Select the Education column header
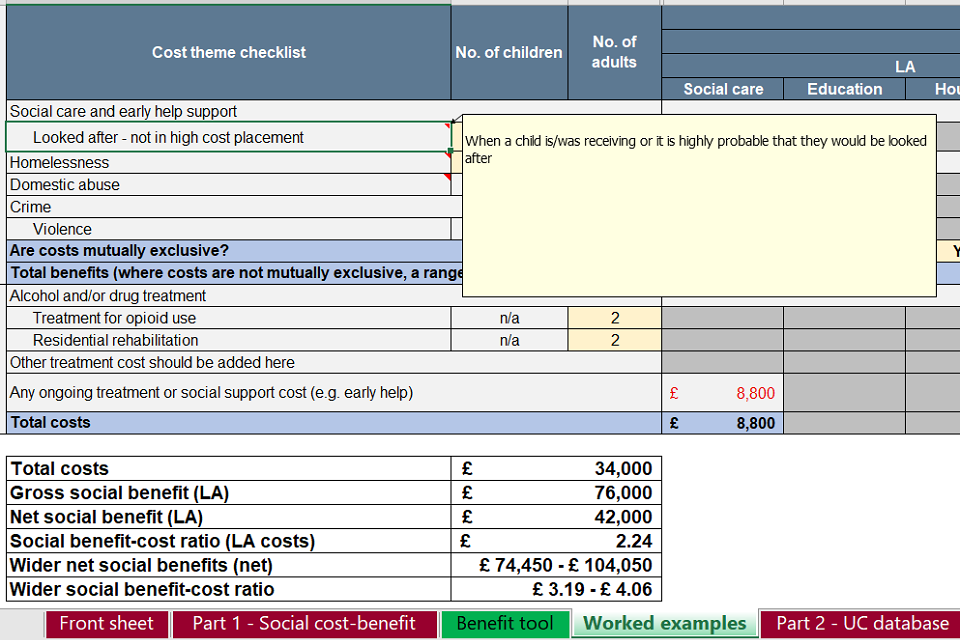 pos(844,89)
